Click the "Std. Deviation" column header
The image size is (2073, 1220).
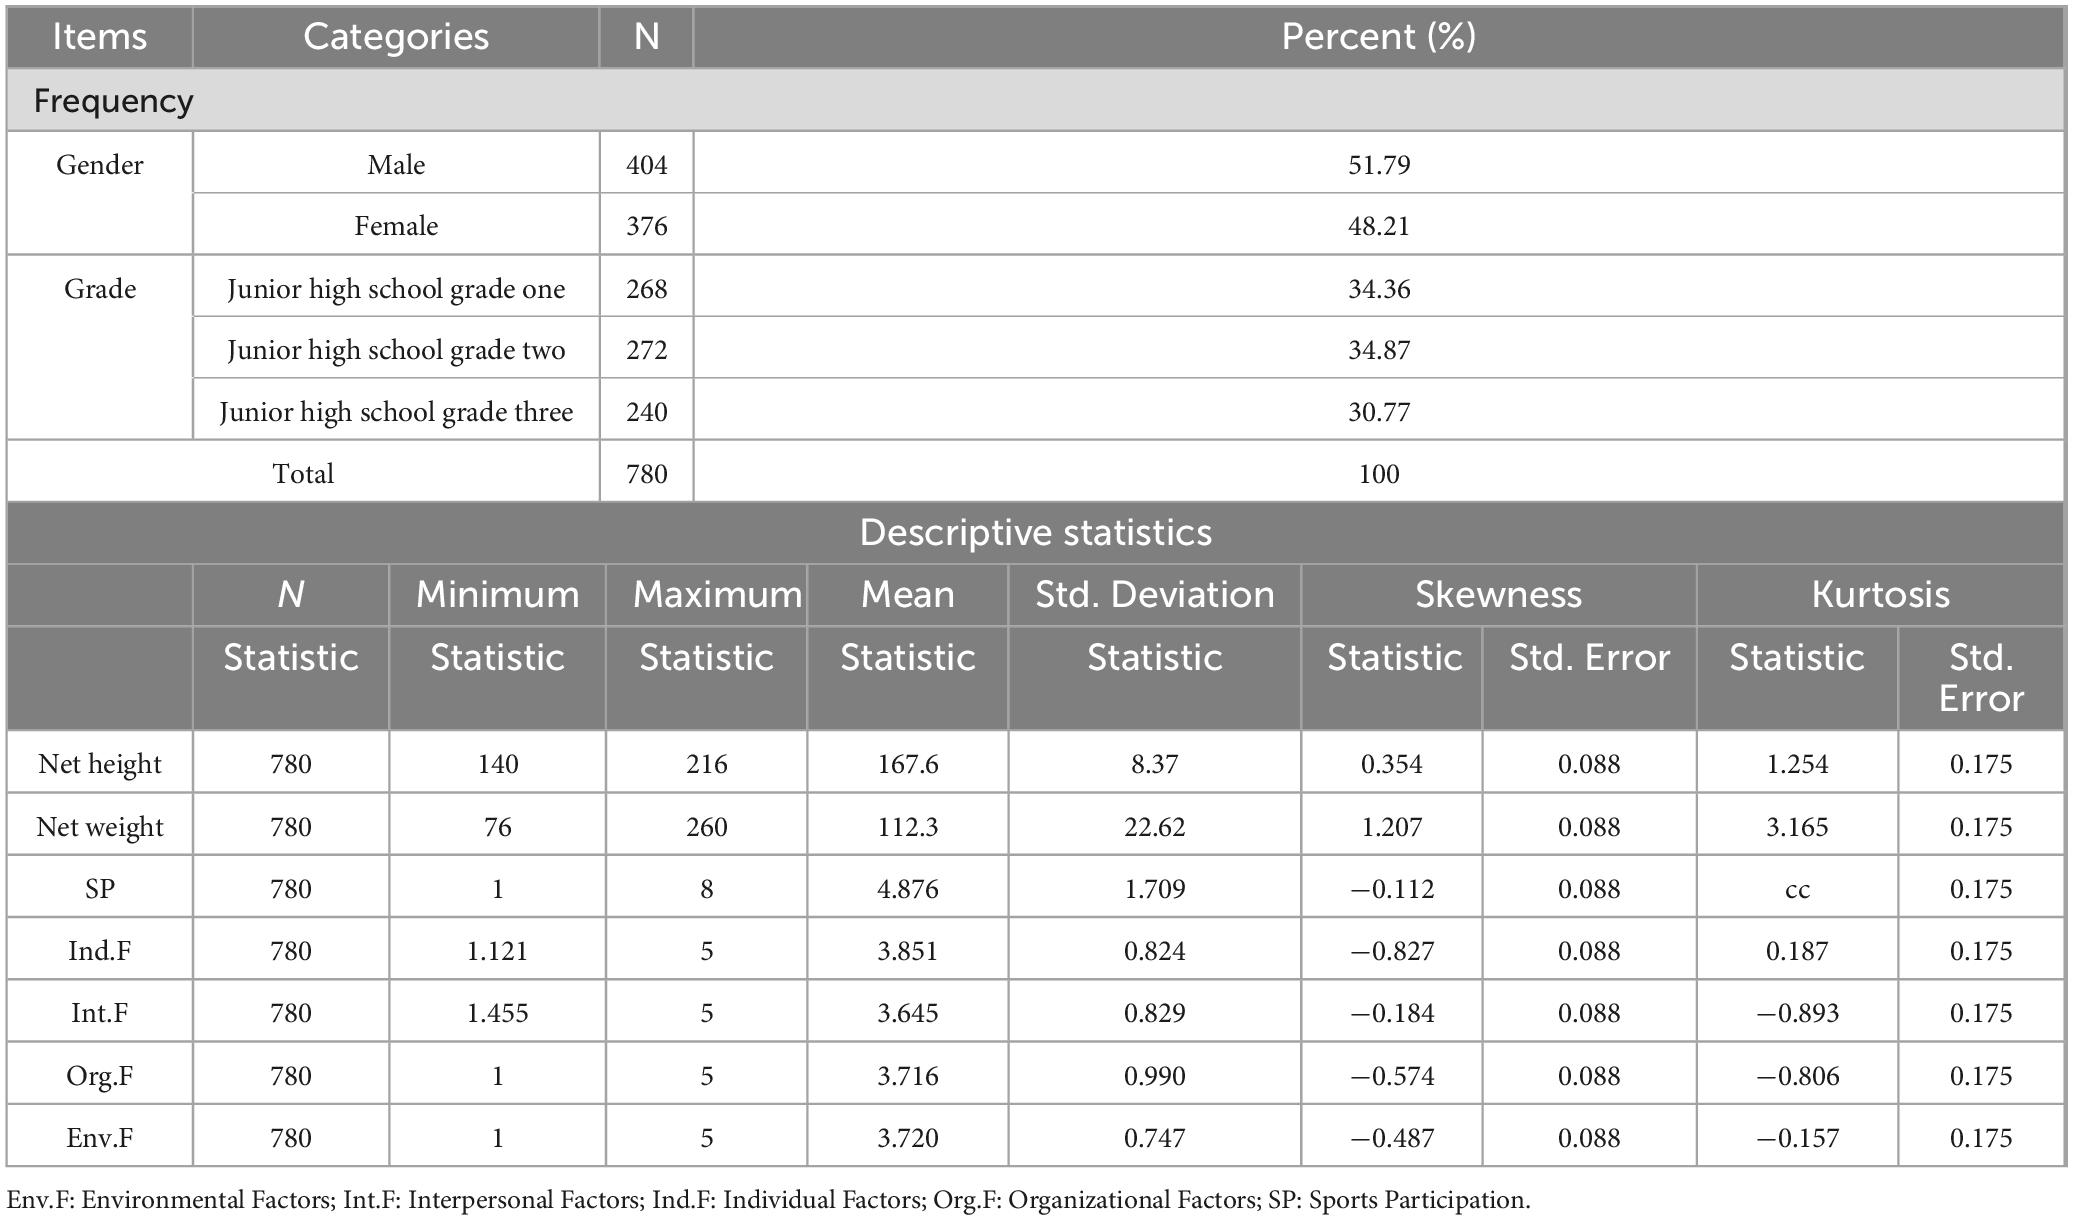[1154, 595]
